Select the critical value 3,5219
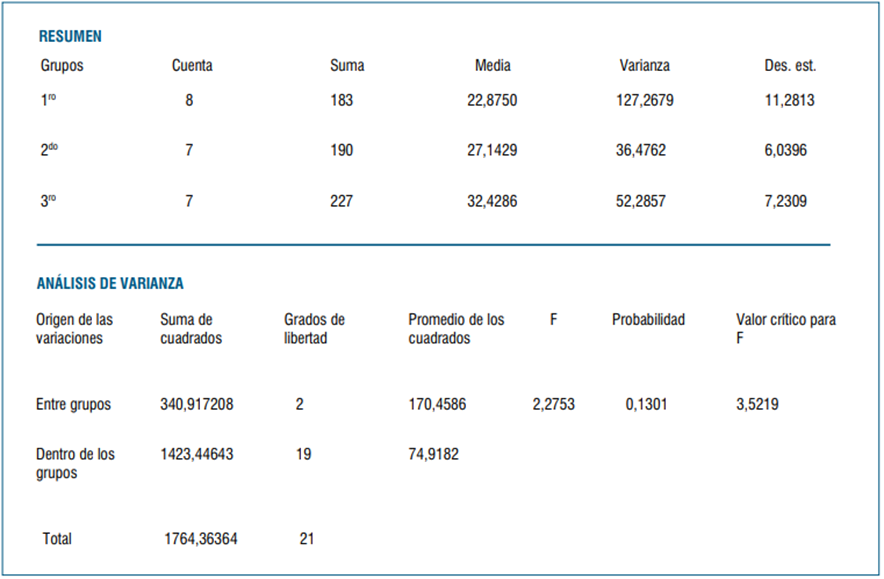The width and height of the screenshot is (884, 579). click(x=757, y=405)
